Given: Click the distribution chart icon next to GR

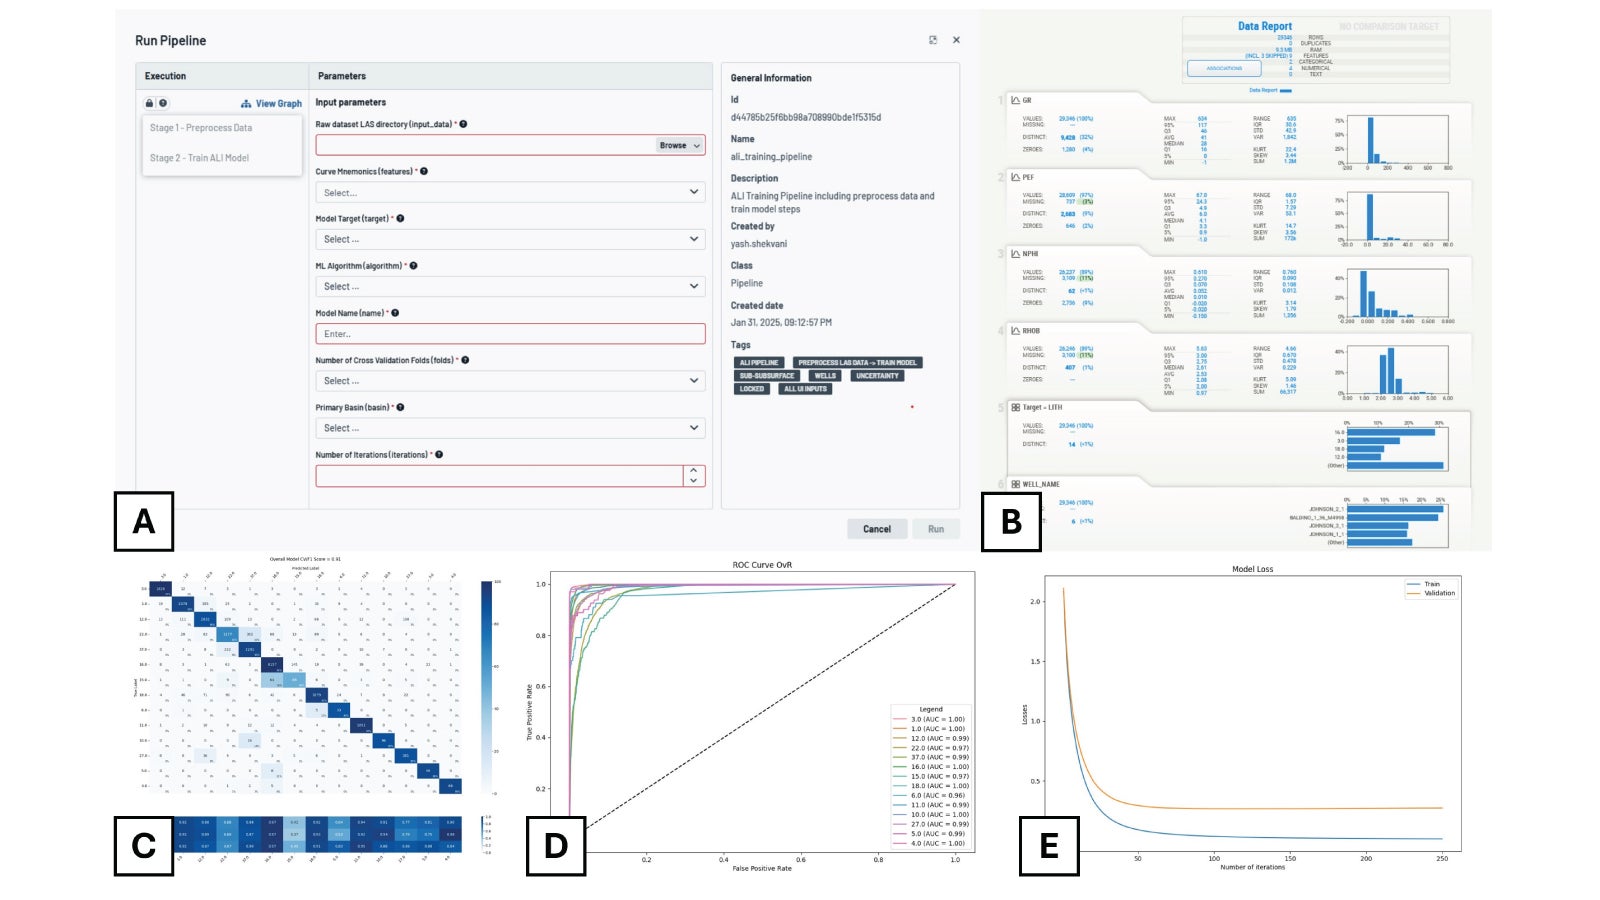Looking at the screenshot, I should (x=1013, y=100).
